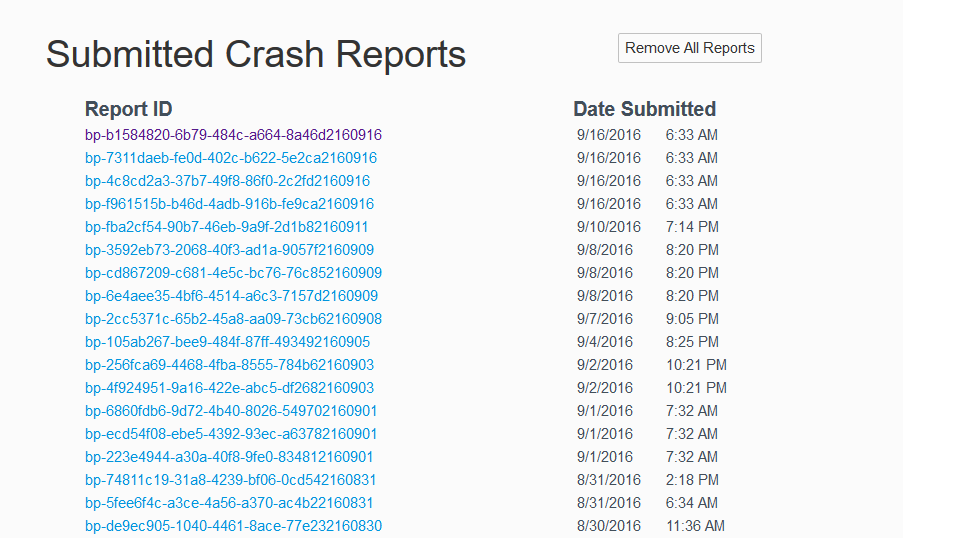Open crash report bp-7311daeb-fe0d-402c-b622-5e2ca2160916
This screenshot has width=960, height=540.
pos(231,158)
